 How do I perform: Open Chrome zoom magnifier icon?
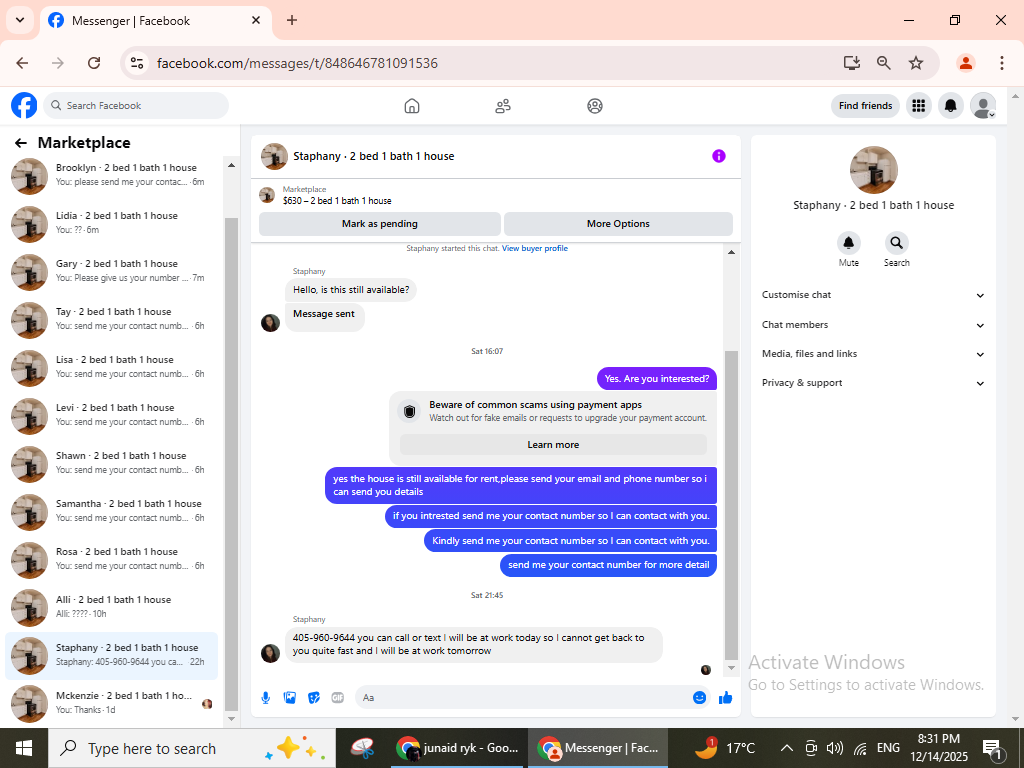coord(884,63)
